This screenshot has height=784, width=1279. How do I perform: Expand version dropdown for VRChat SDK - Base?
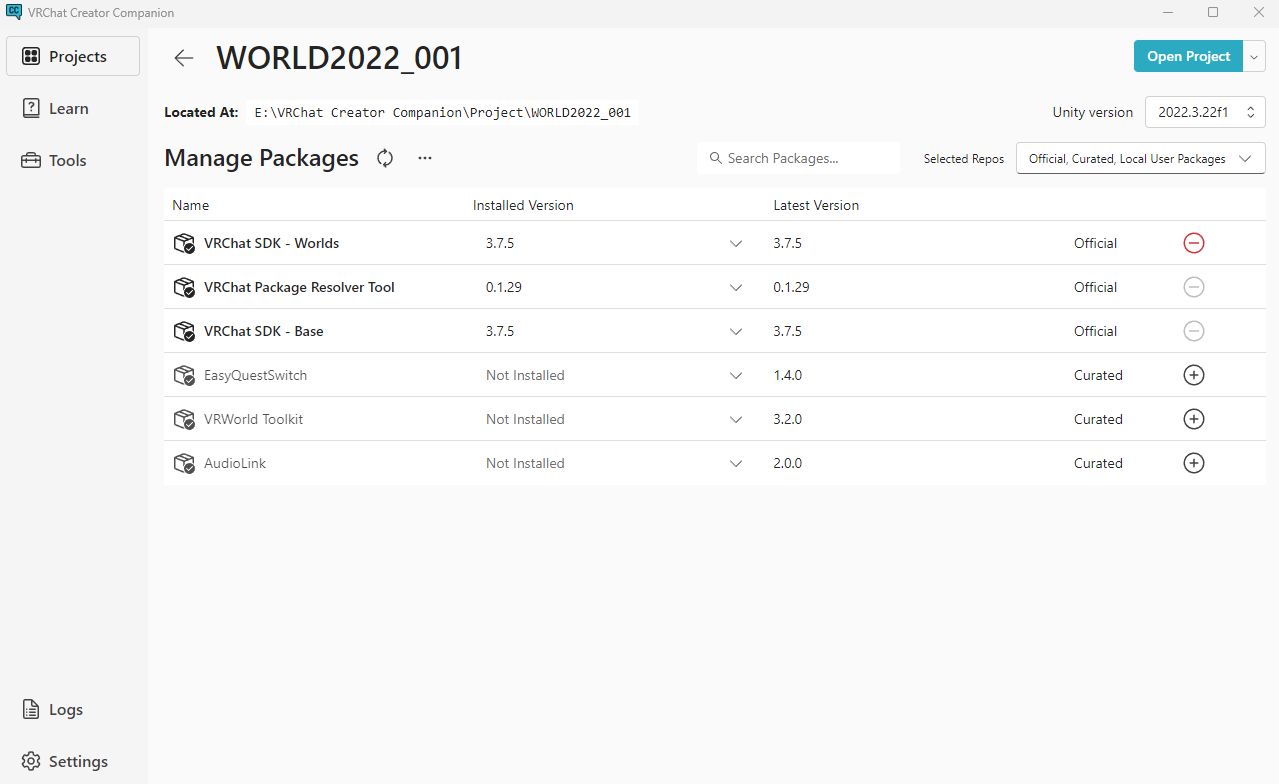pos(736,331)
